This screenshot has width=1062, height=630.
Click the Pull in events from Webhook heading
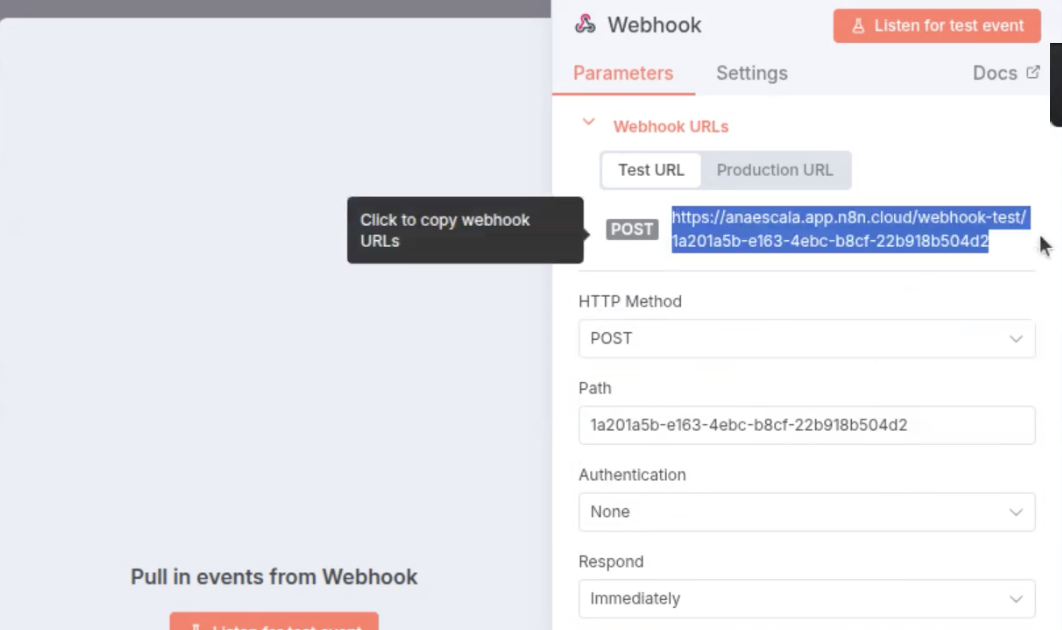274,577
